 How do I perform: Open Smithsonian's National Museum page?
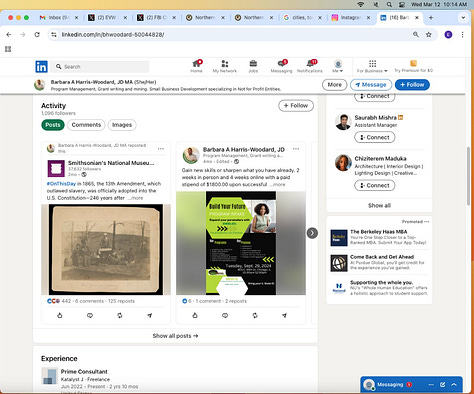[x=111, y=163]
